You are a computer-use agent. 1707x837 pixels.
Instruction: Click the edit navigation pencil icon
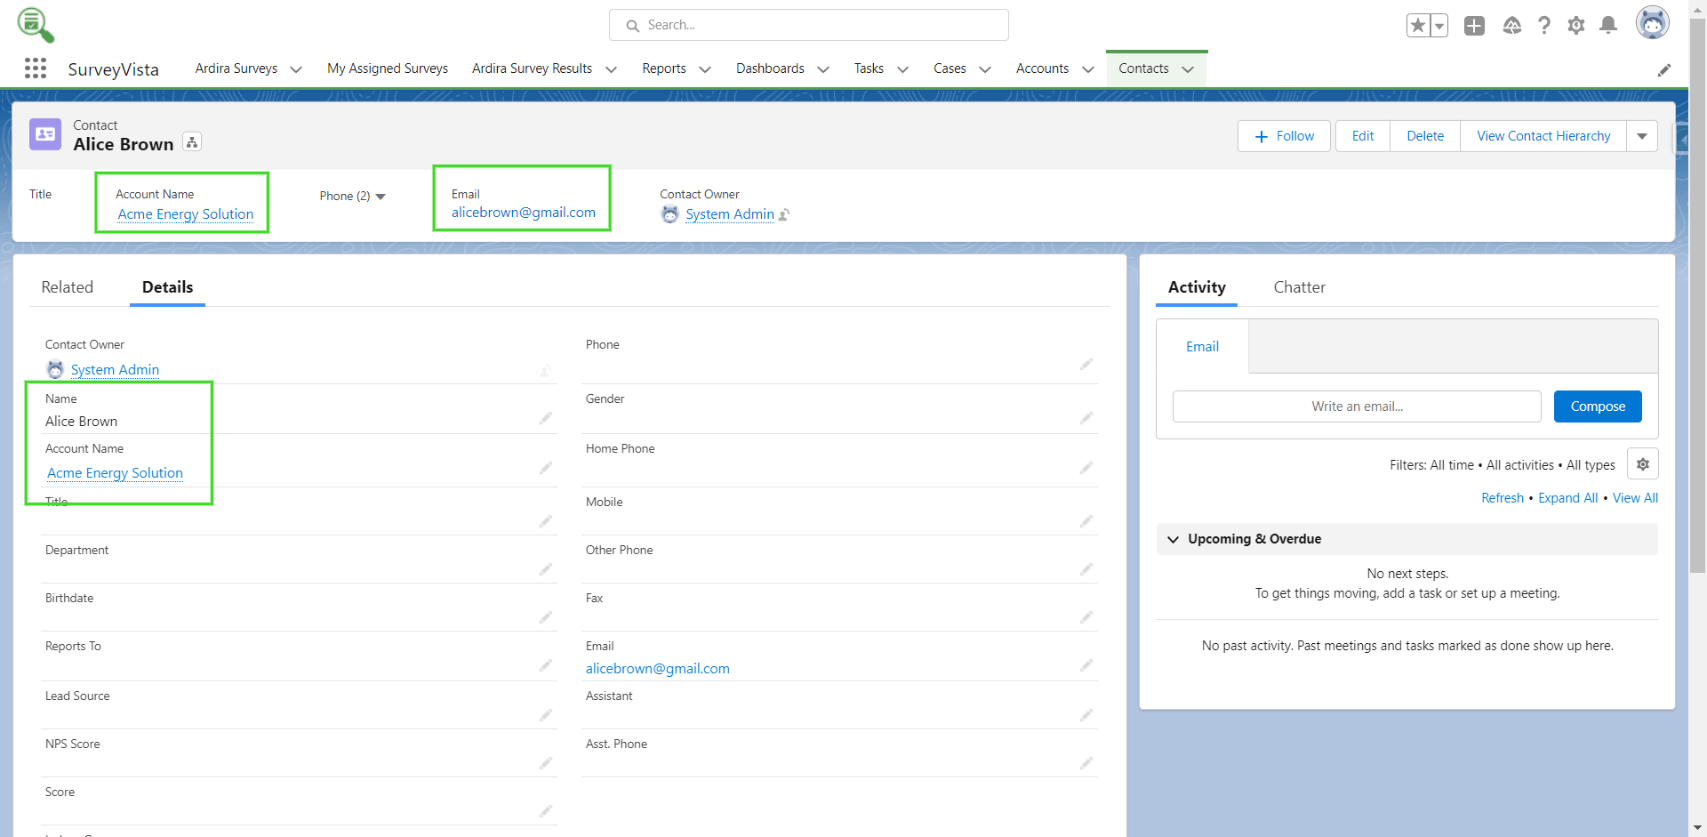[1664, 70]
